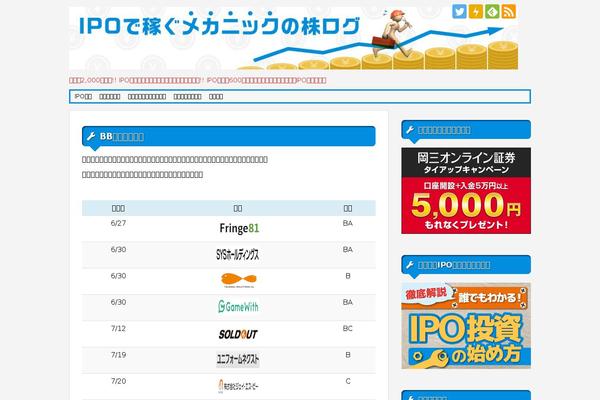
Task: Open the IPO投資の始め方 guide banner
Action: point(466,326)
